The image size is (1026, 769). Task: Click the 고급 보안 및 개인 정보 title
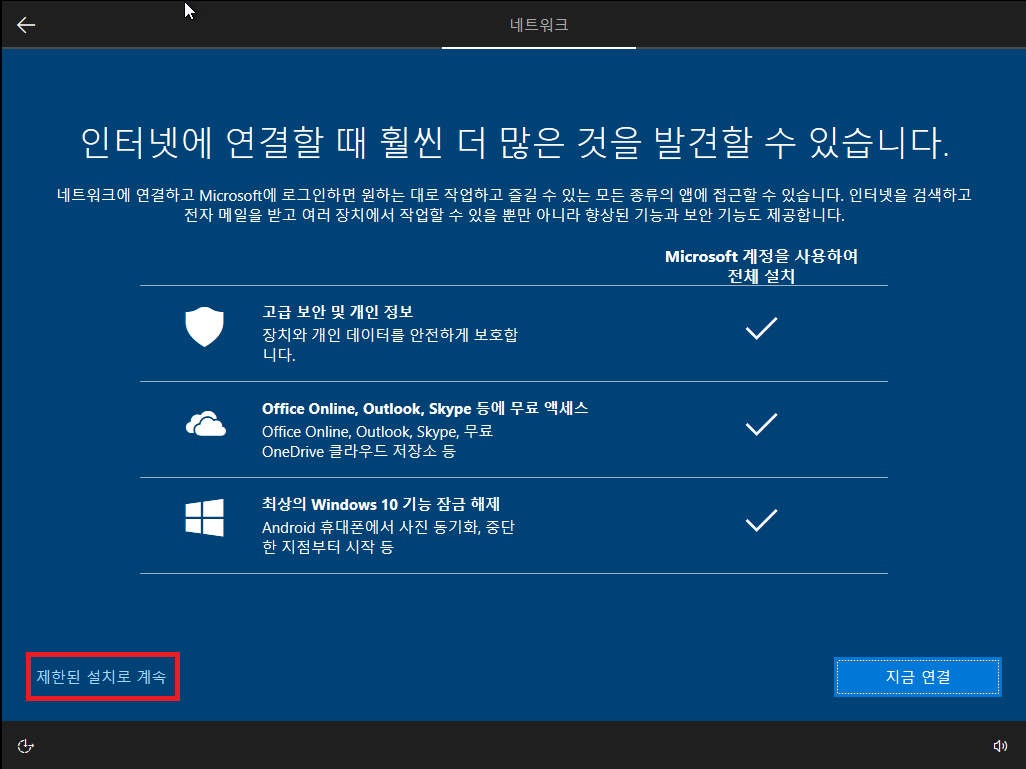(338, 312)
